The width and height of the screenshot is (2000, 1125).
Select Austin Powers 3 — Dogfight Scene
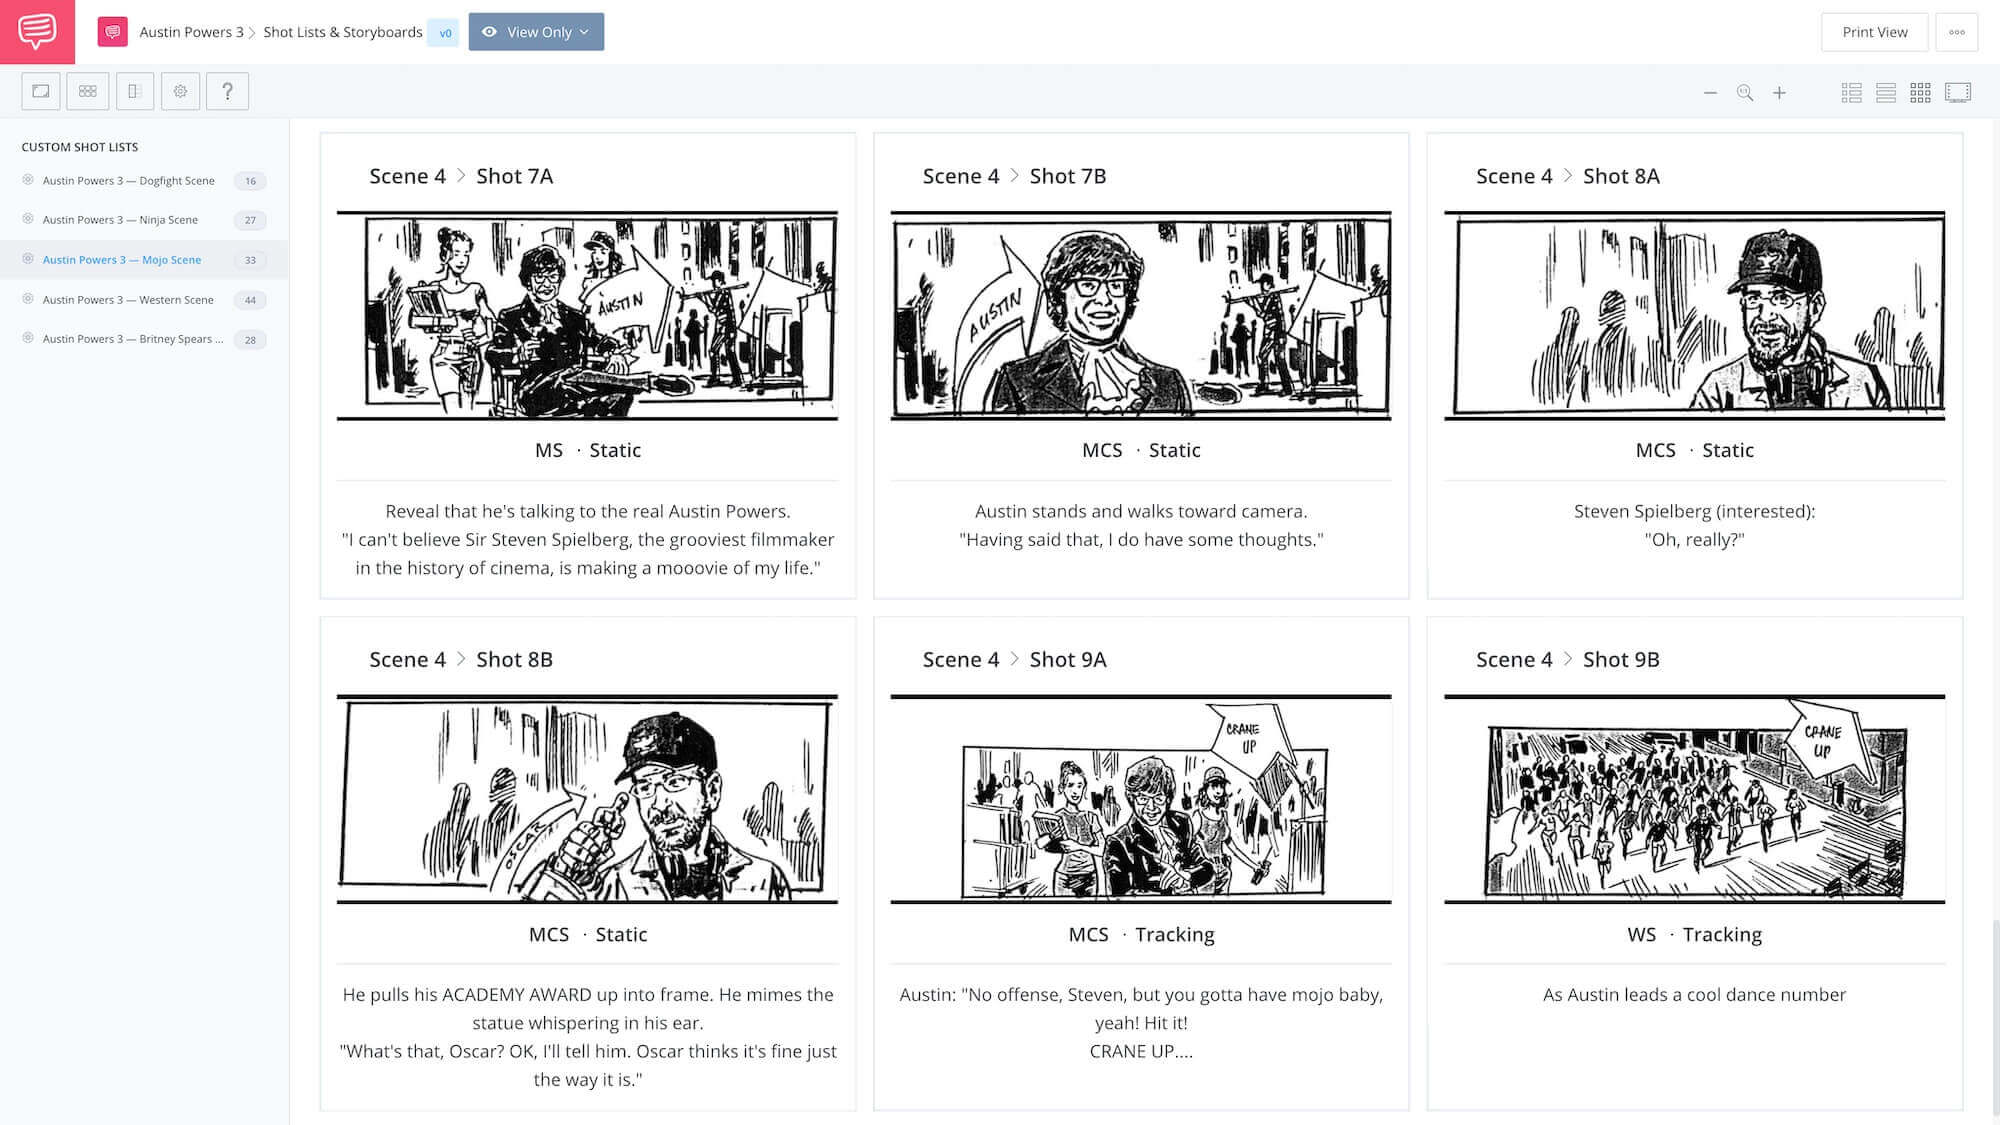(x=129, y=181)
